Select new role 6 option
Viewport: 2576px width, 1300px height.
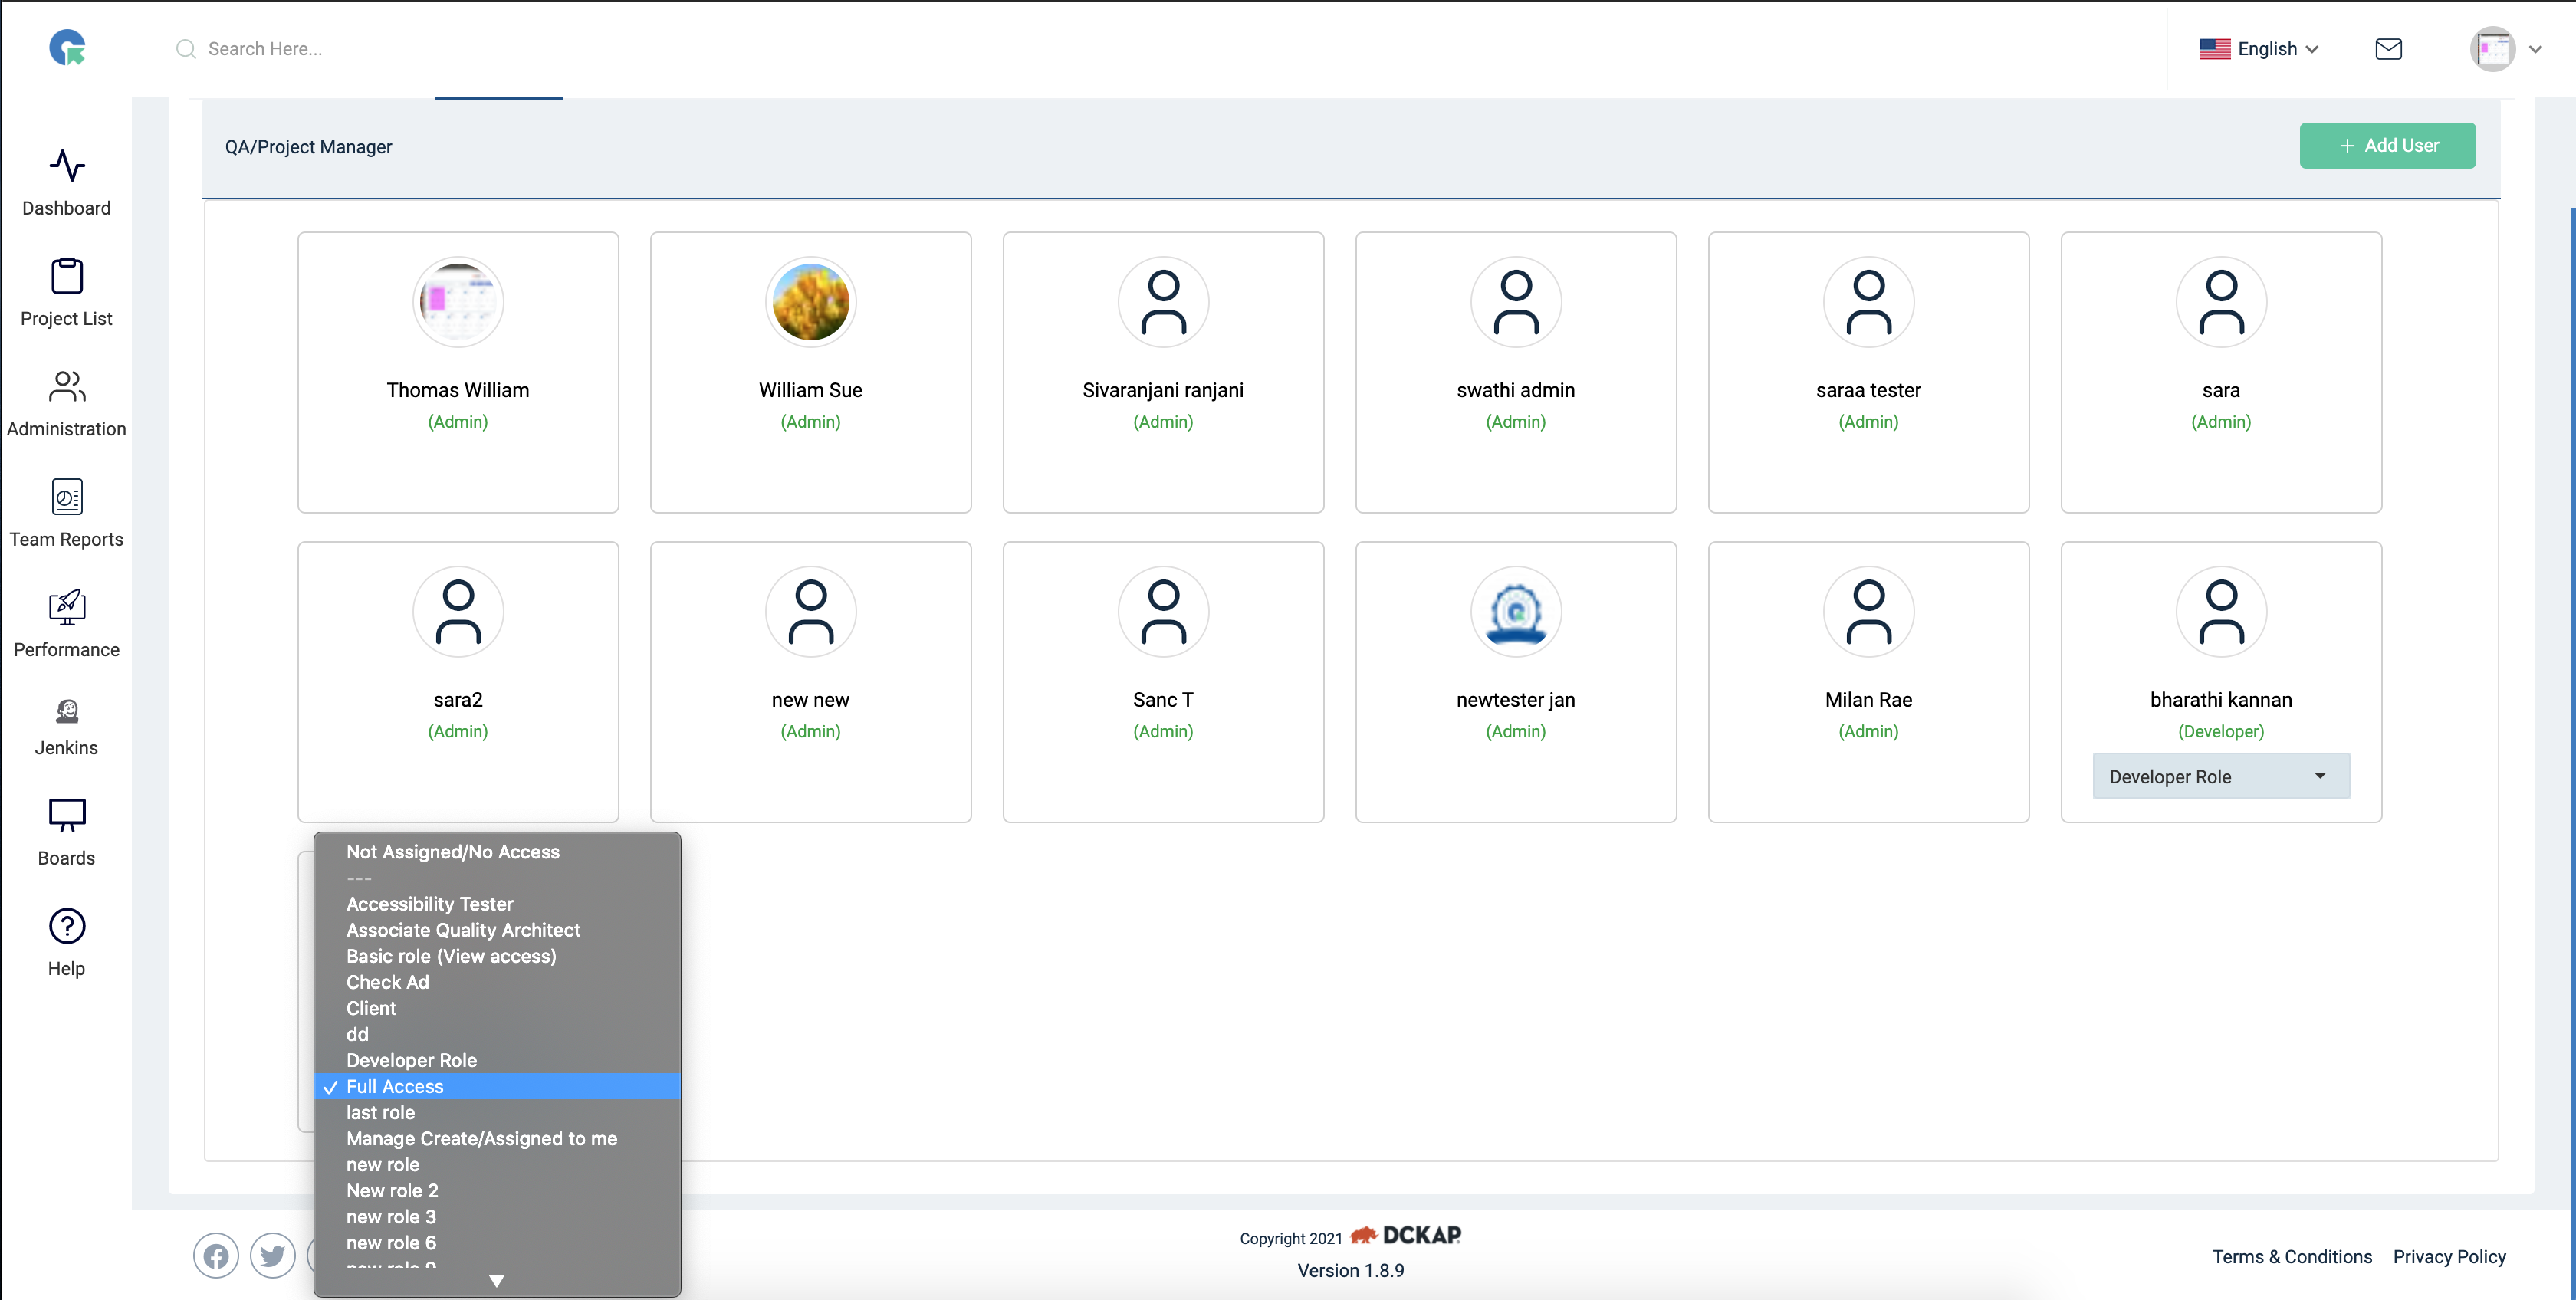pyautogui.click(x=497, y=1242)
